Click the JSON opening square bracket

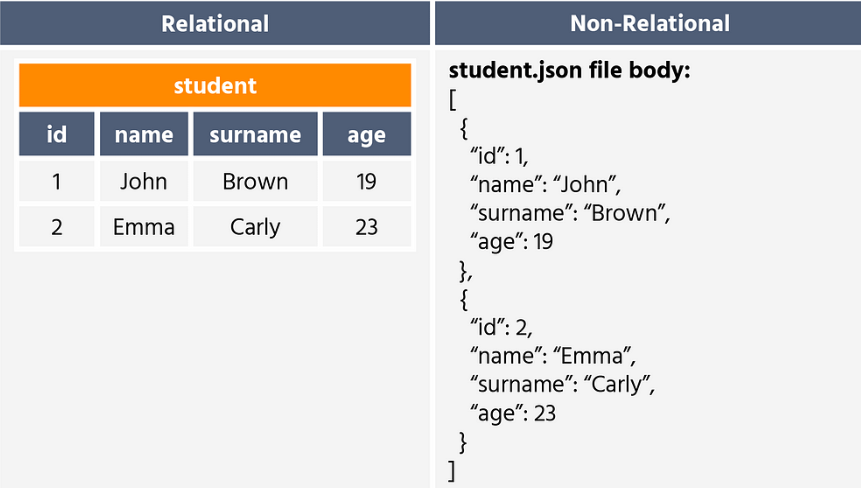coord(452,100)
